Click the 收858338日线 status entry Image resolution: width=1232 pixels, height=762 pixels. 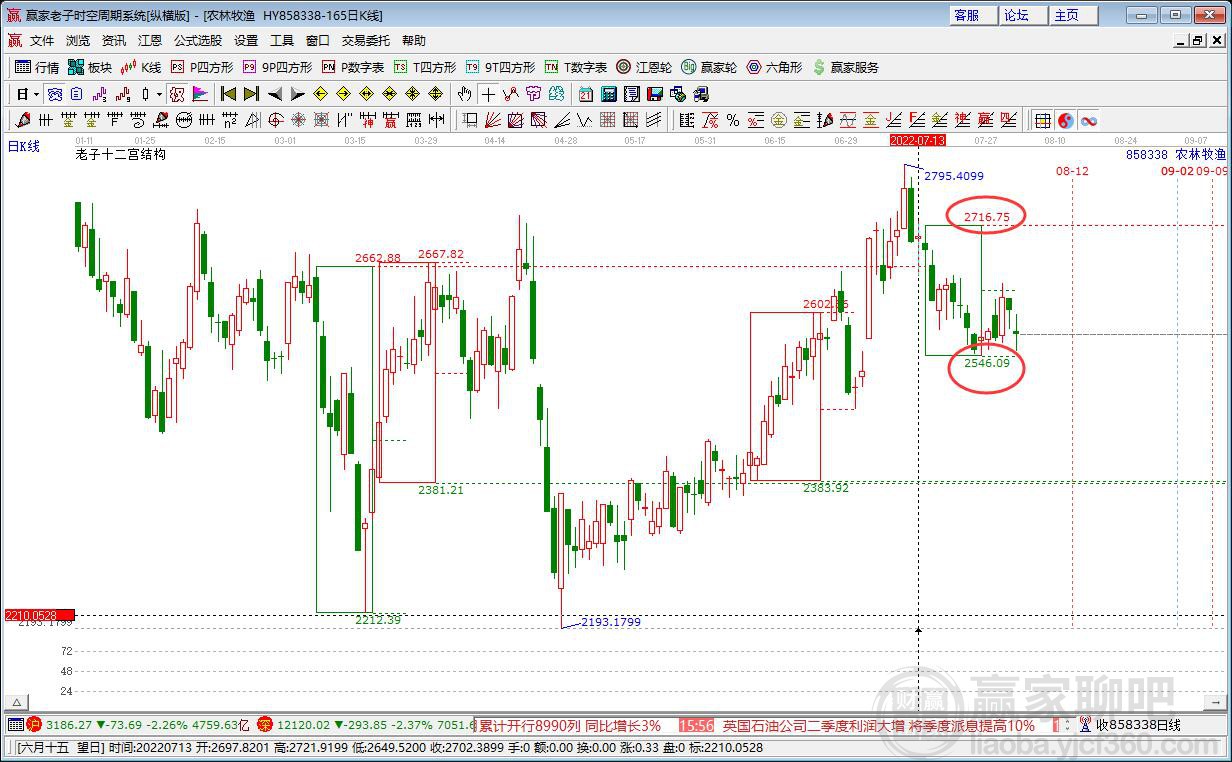click(x=1138, y=725)
